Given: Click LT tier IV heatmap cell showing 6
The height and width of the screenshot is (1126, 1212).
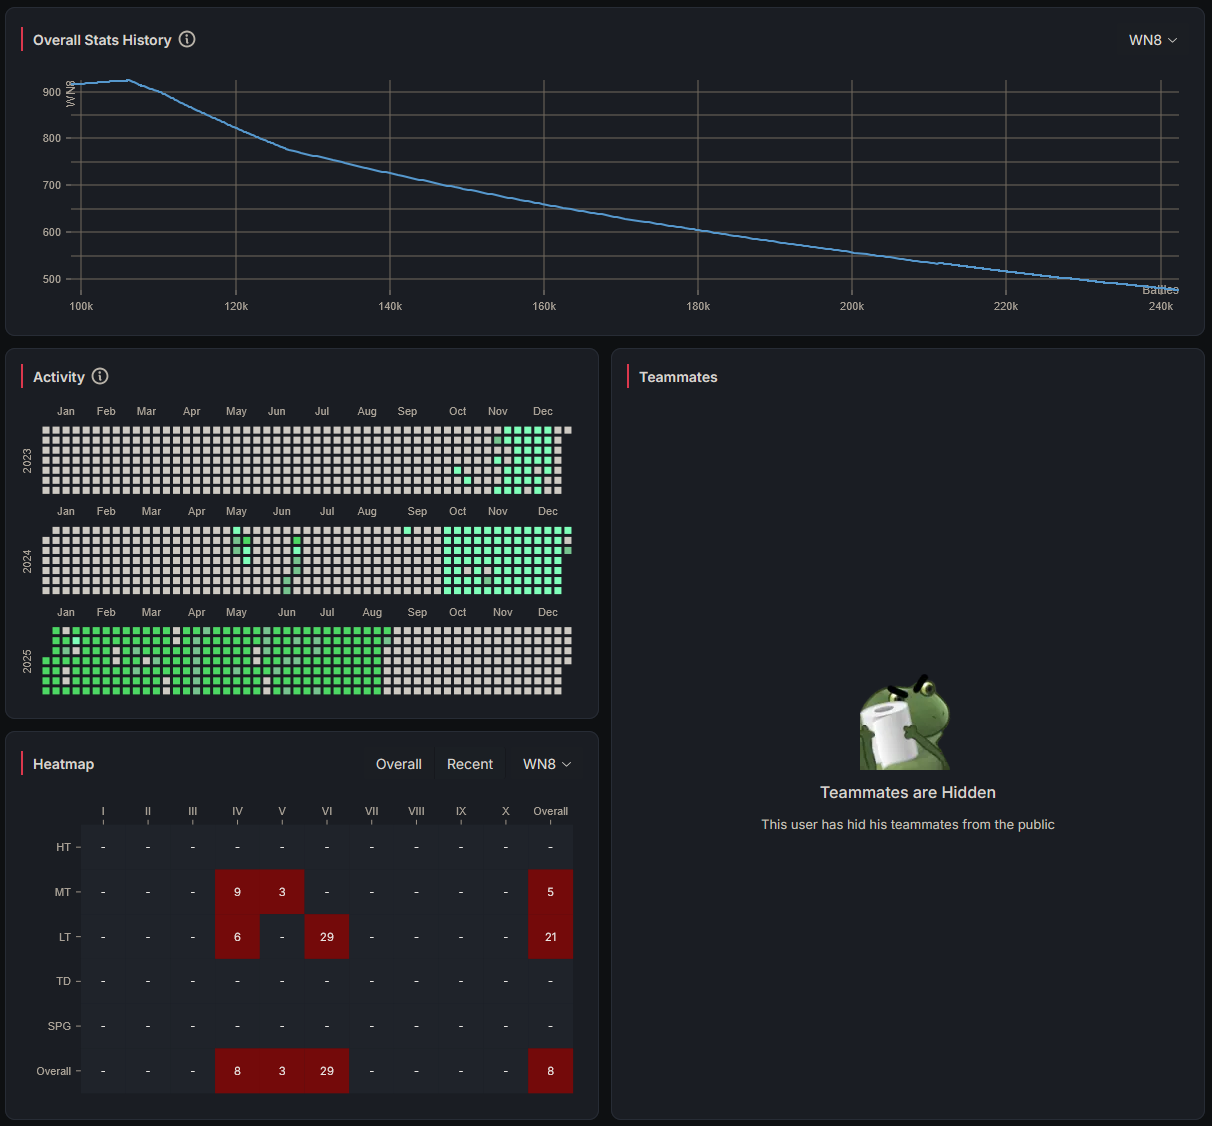Looking at the screenshot, I should (237, 937).
